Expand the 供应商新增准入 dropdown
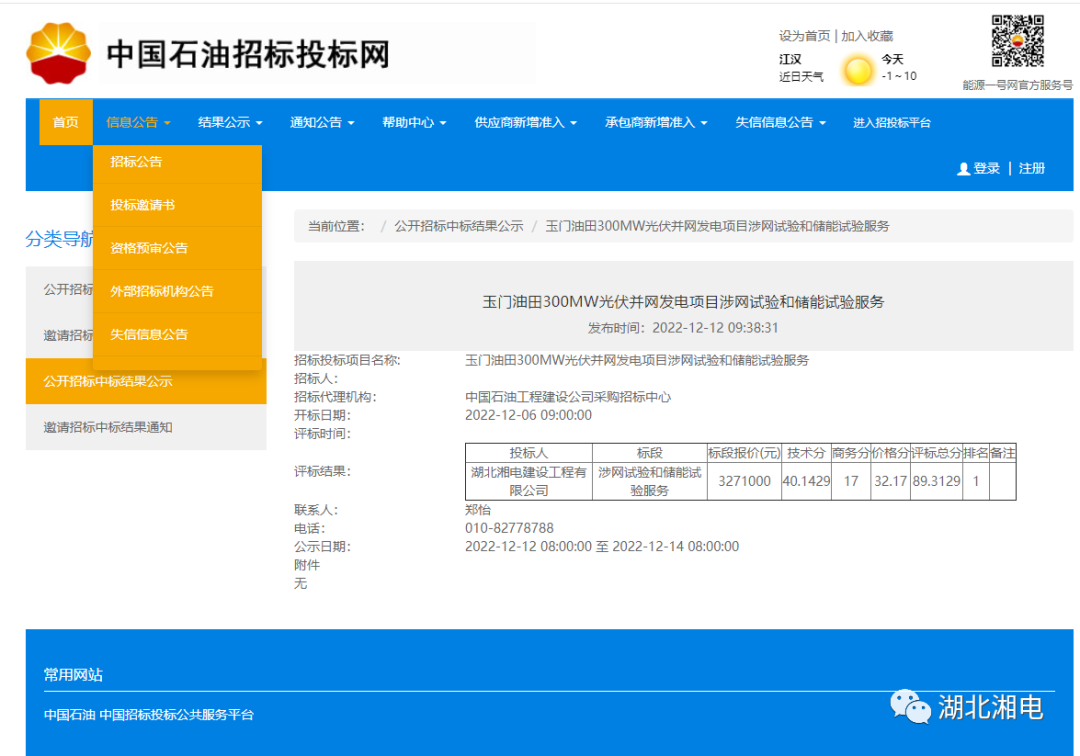1080x756 pixels. coord(520,122)
